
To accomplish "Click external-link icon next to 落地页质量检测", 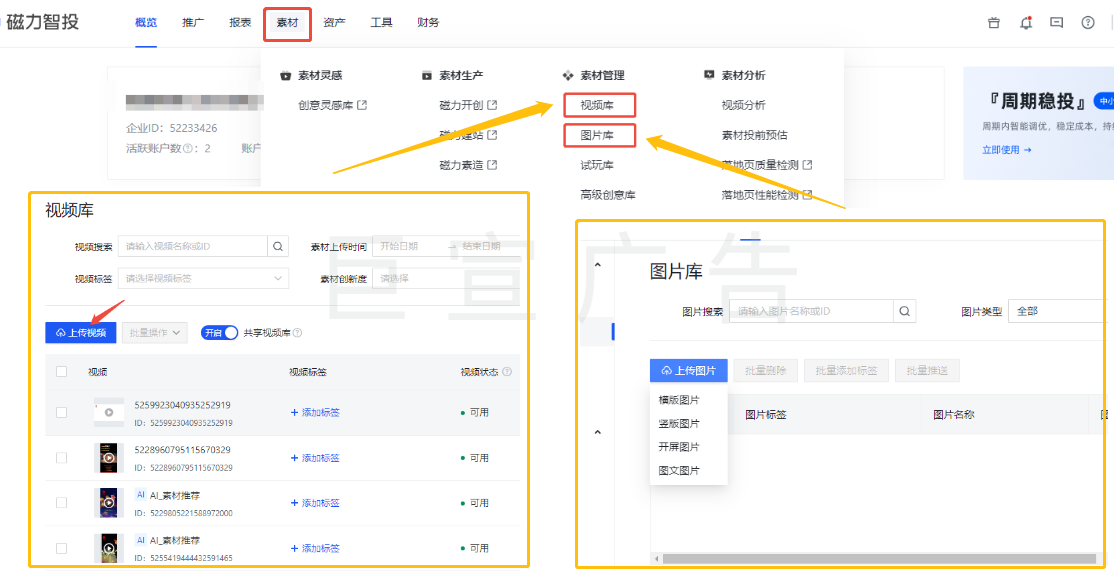I will point(806,165).
